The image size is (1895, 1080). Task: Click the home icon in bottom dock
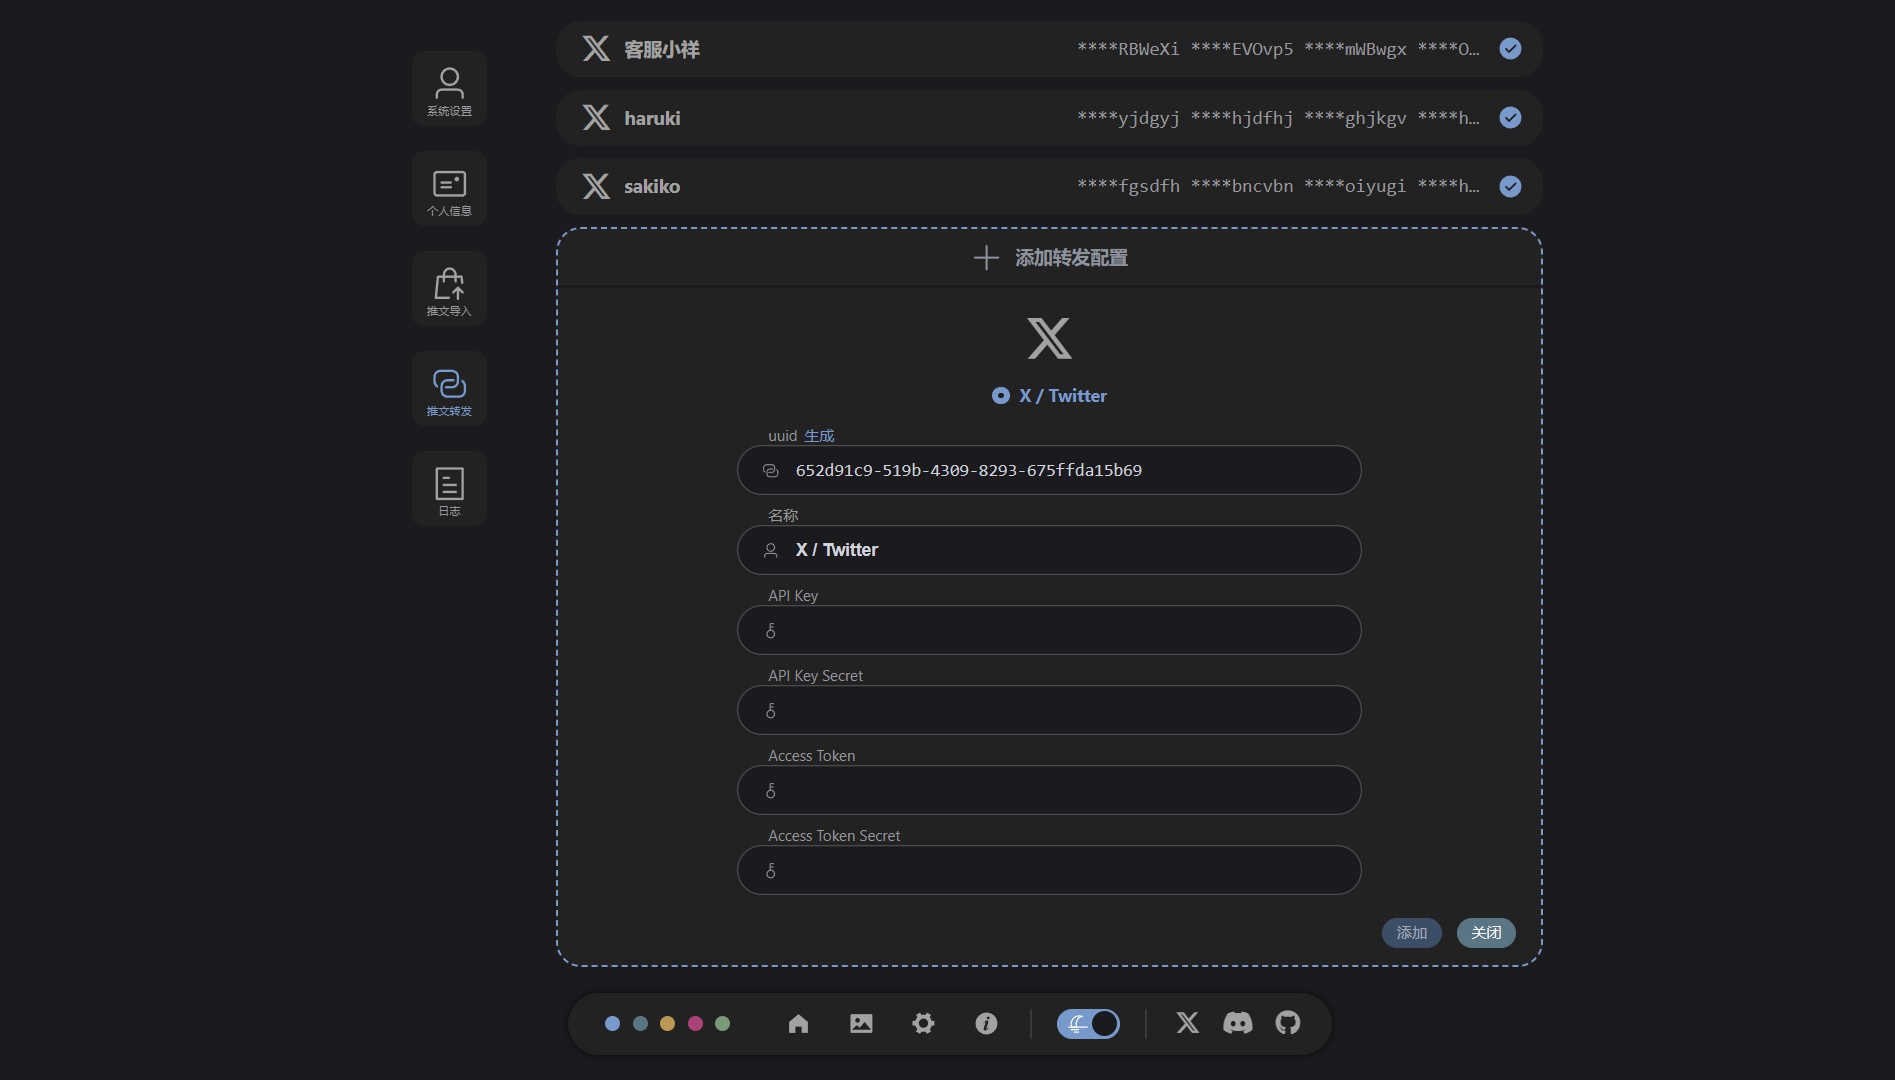coord(798,1023)
